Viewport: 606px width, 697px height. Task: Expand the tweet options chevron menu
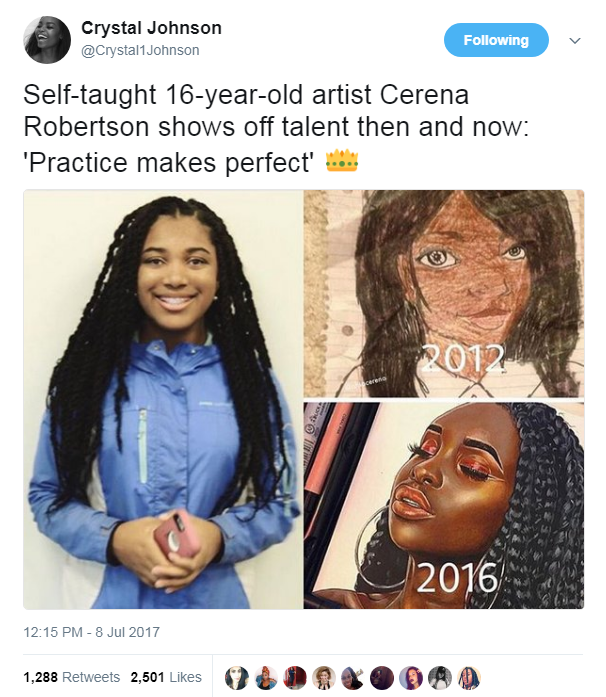click(x=574, y=41)
